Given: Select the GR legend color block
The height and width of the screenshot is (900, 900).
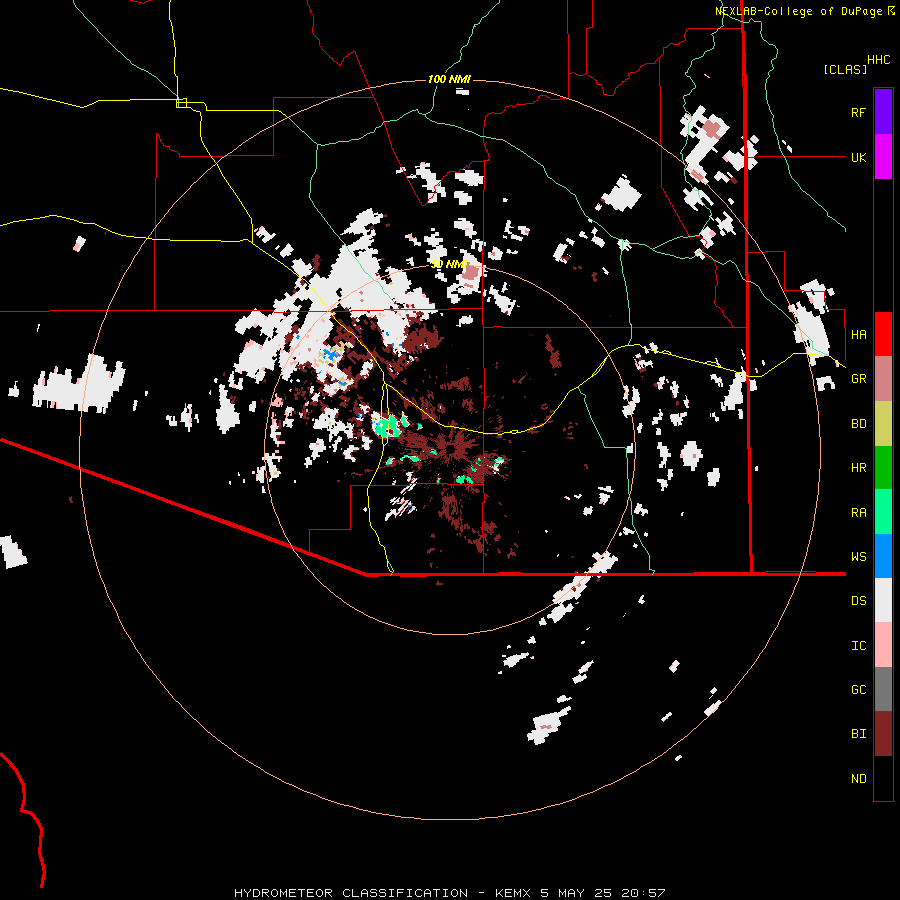Looking at the screenshot, I should coord(883,378).
